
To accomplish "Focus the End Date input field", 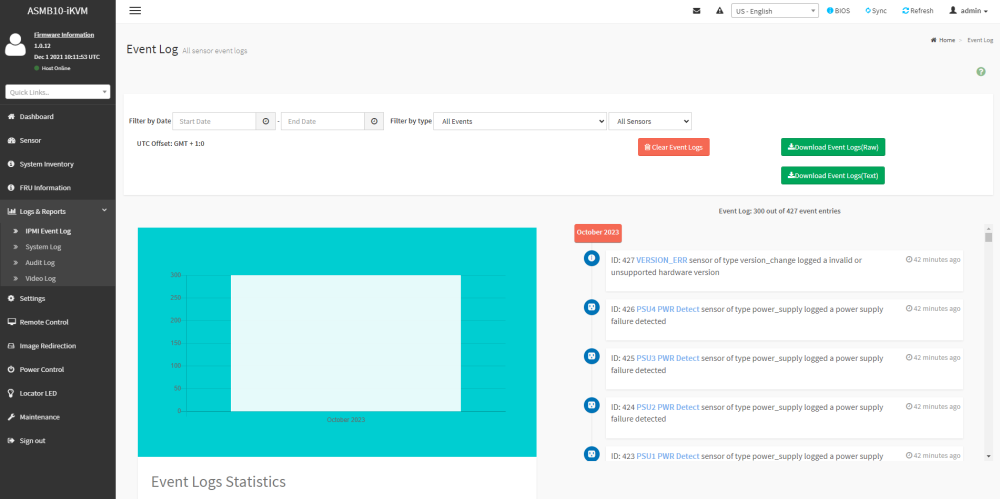I will [x=323, y=121].
